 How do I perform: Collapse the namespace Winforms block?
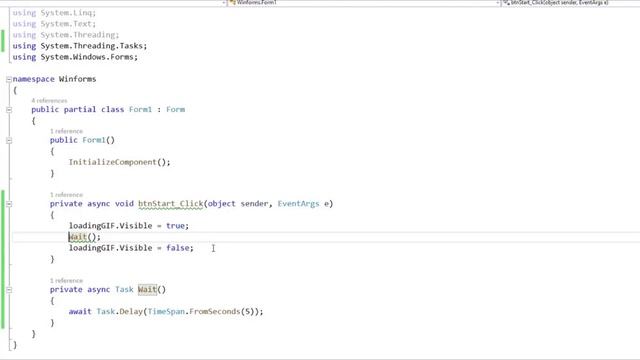coord(9,79)
